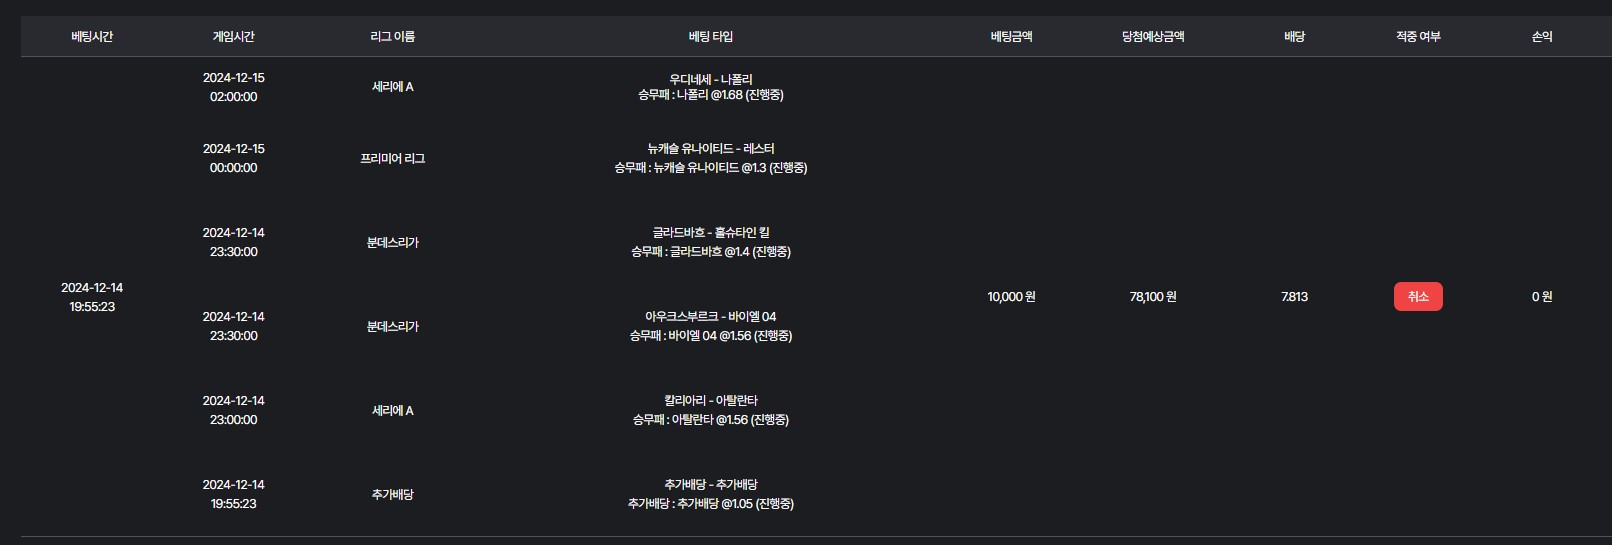Click the 배당 column header
1612x545 pixels.
click(x=1294, y=37)
